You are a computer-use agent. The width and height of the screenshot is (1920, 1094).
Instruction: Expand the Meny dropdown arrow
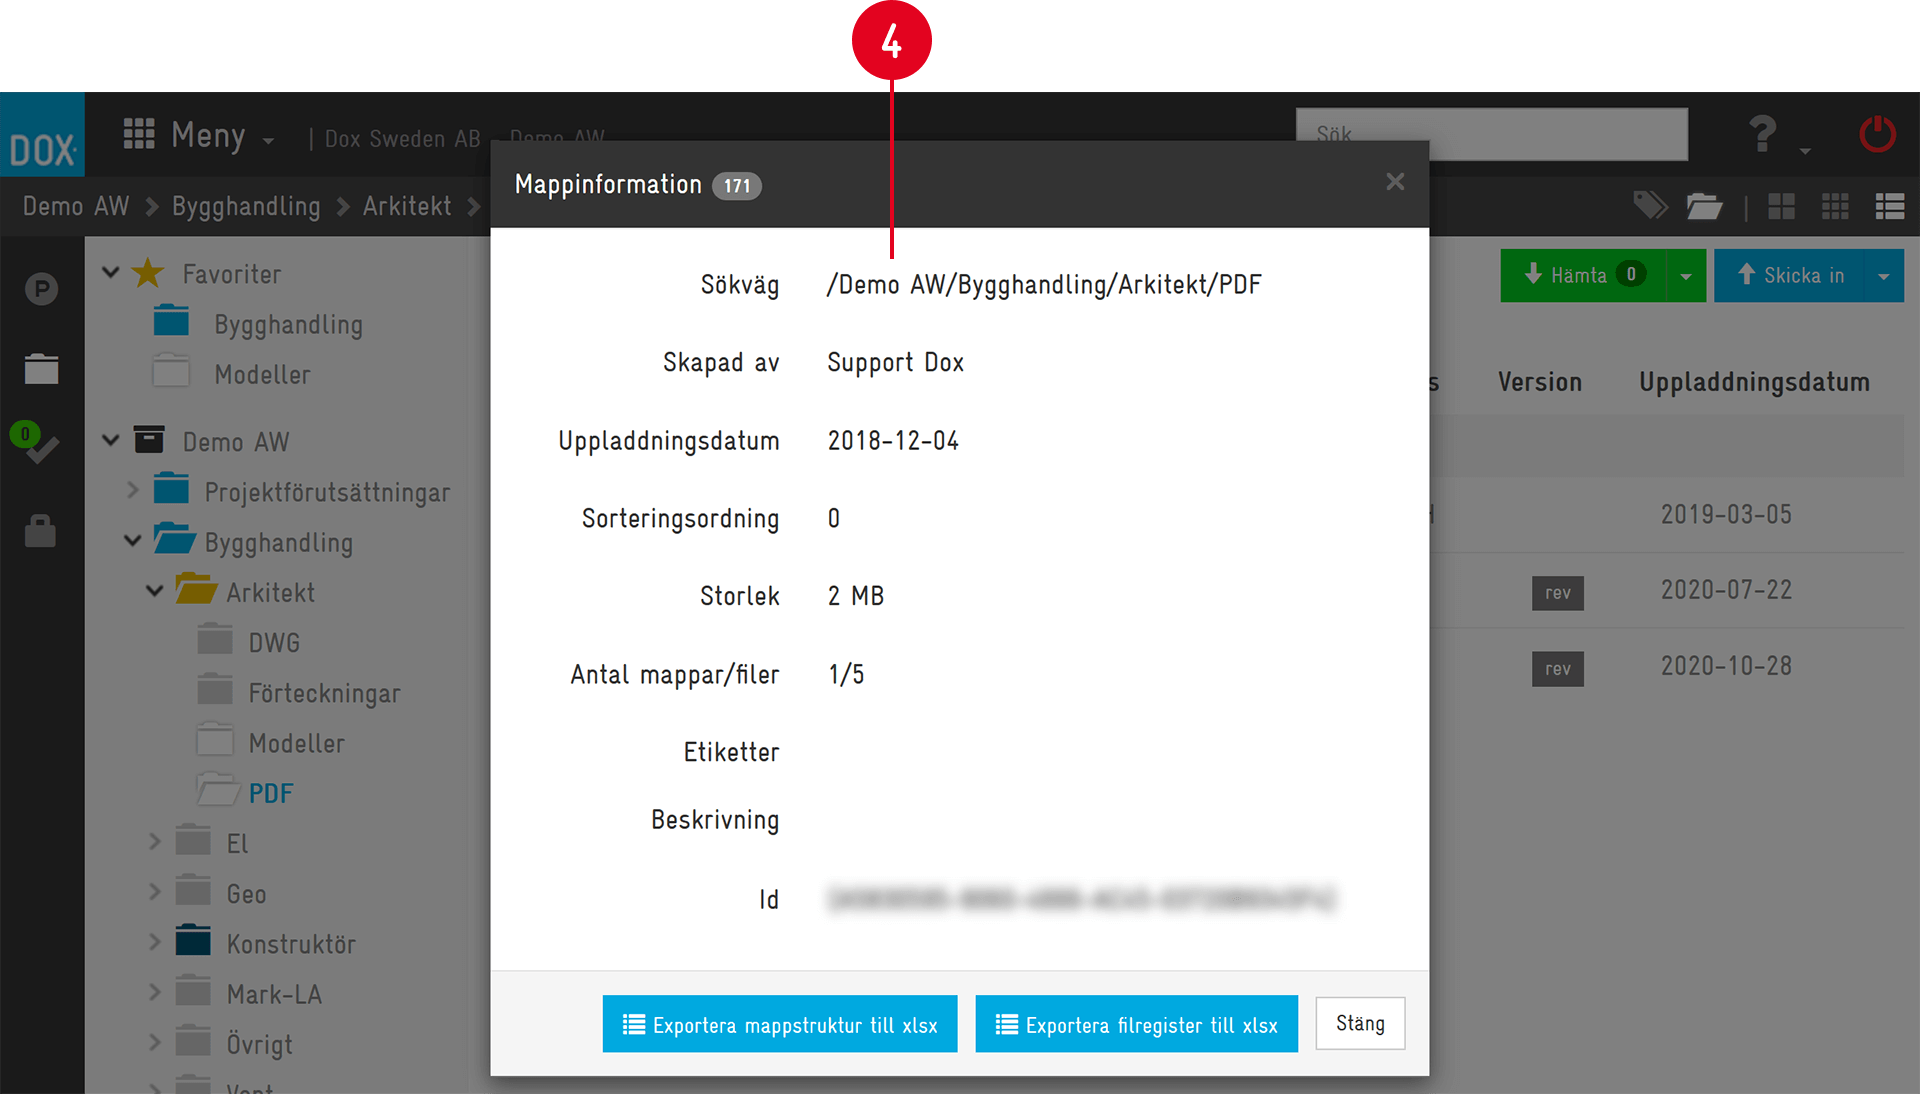268,141
